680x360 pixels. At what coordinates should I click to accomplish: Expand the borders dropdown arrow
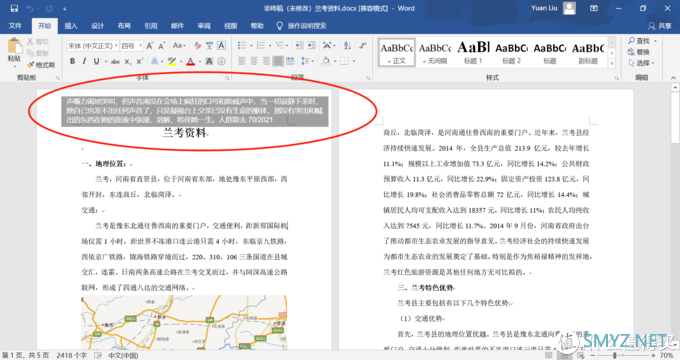coord(354,62)
